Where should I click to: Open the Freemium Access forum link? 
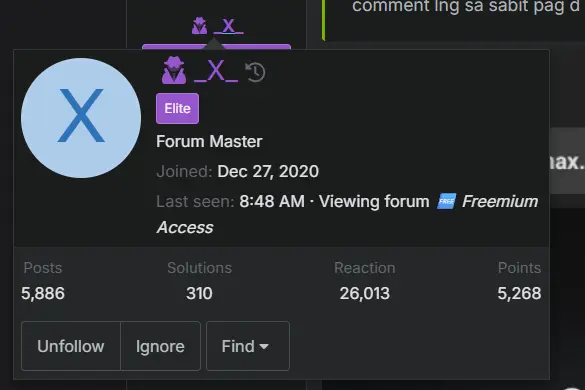tap(347, 215)
